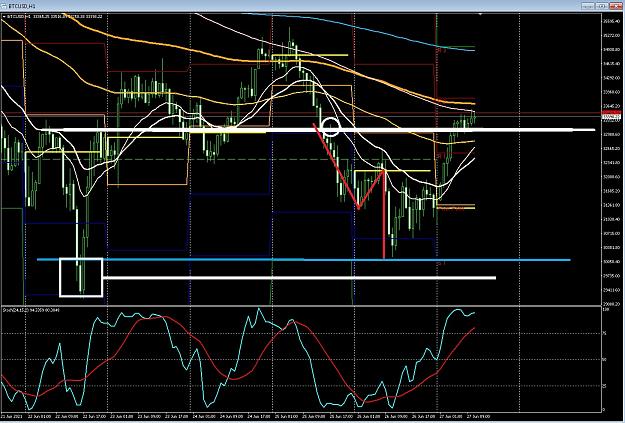
Task: Click the chart shift triangle marker at top
Action: tap(480, 14)
